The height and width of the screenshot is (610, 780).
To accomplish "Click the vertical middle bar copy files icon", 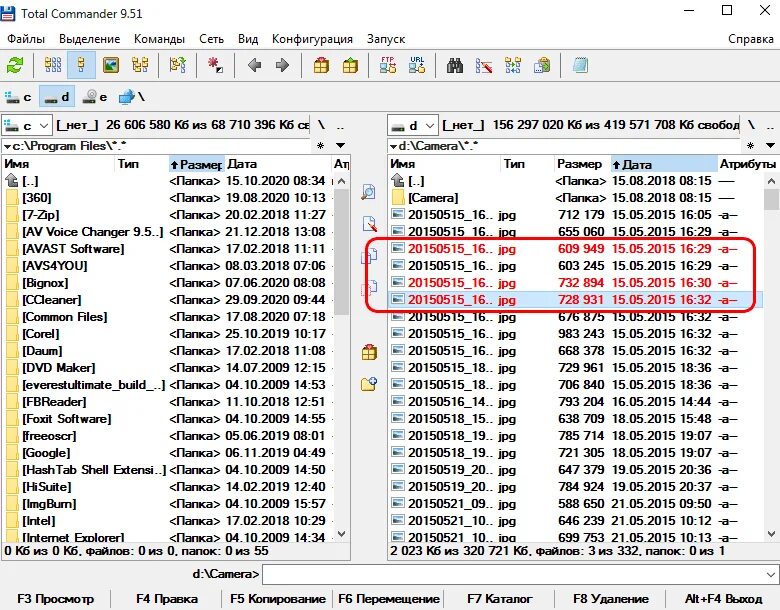I will [369, 256].
